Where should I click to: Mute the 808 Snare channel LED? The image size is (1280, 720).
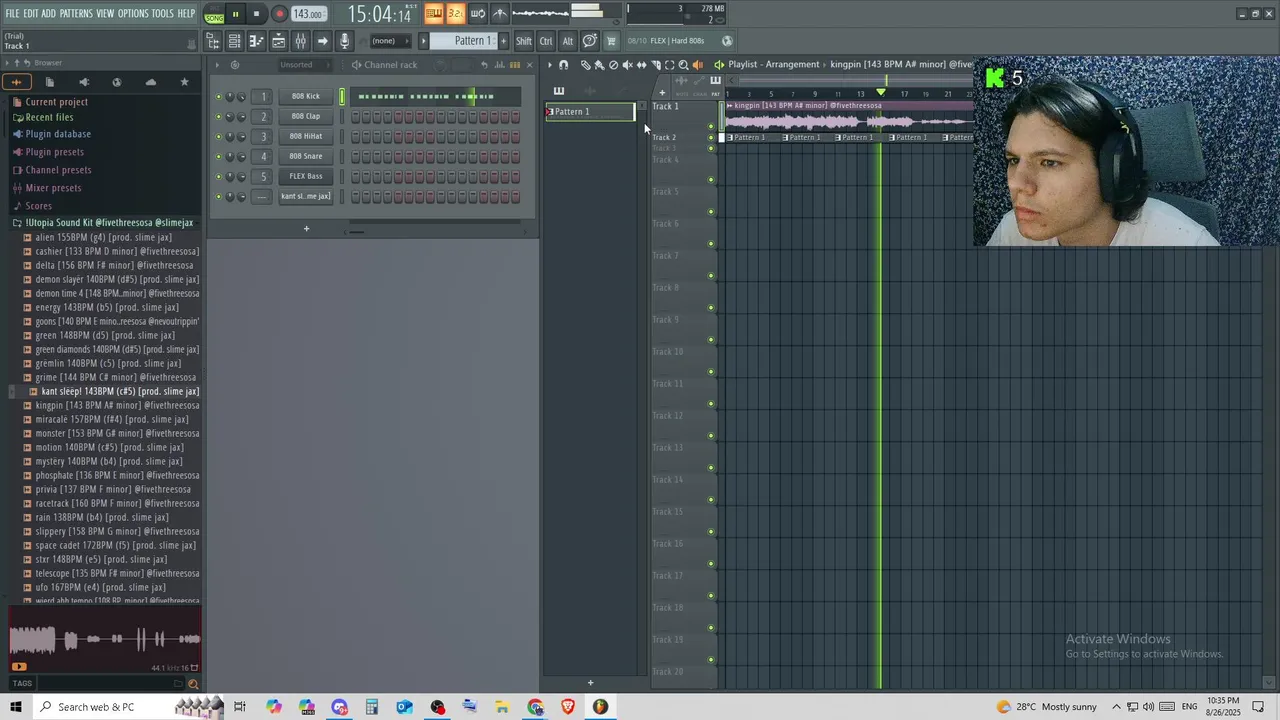[x=219, y=157]
